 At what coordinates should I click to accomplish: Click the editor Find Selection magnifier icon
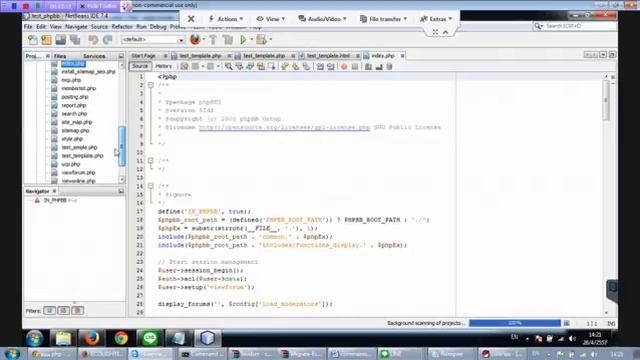click(229, 66)
